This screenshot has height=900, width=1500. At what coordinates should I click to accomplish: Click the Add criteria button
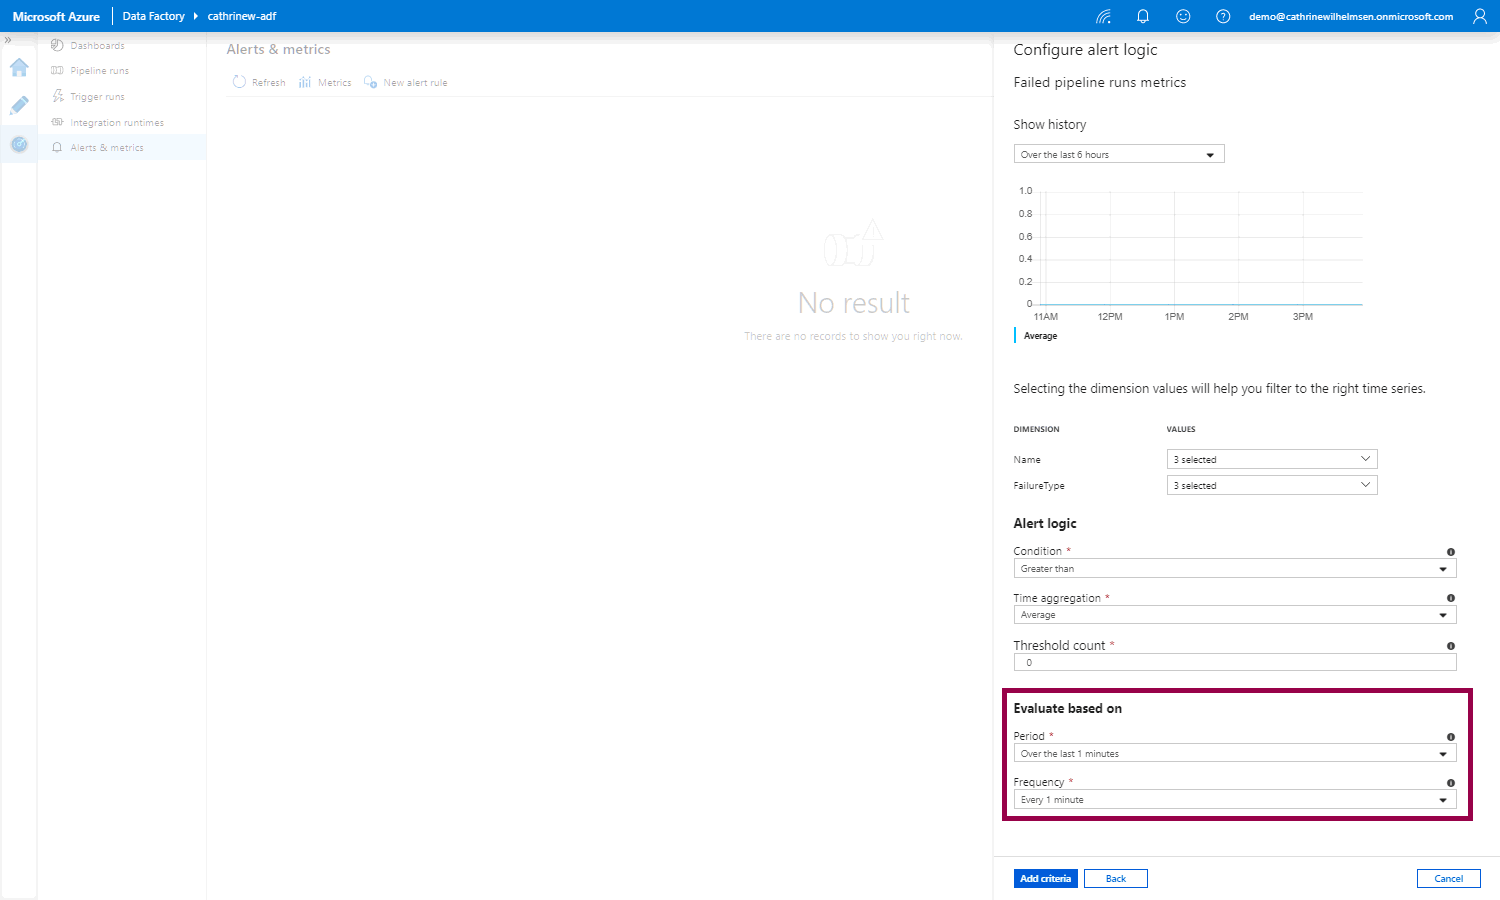(1045, 879)
